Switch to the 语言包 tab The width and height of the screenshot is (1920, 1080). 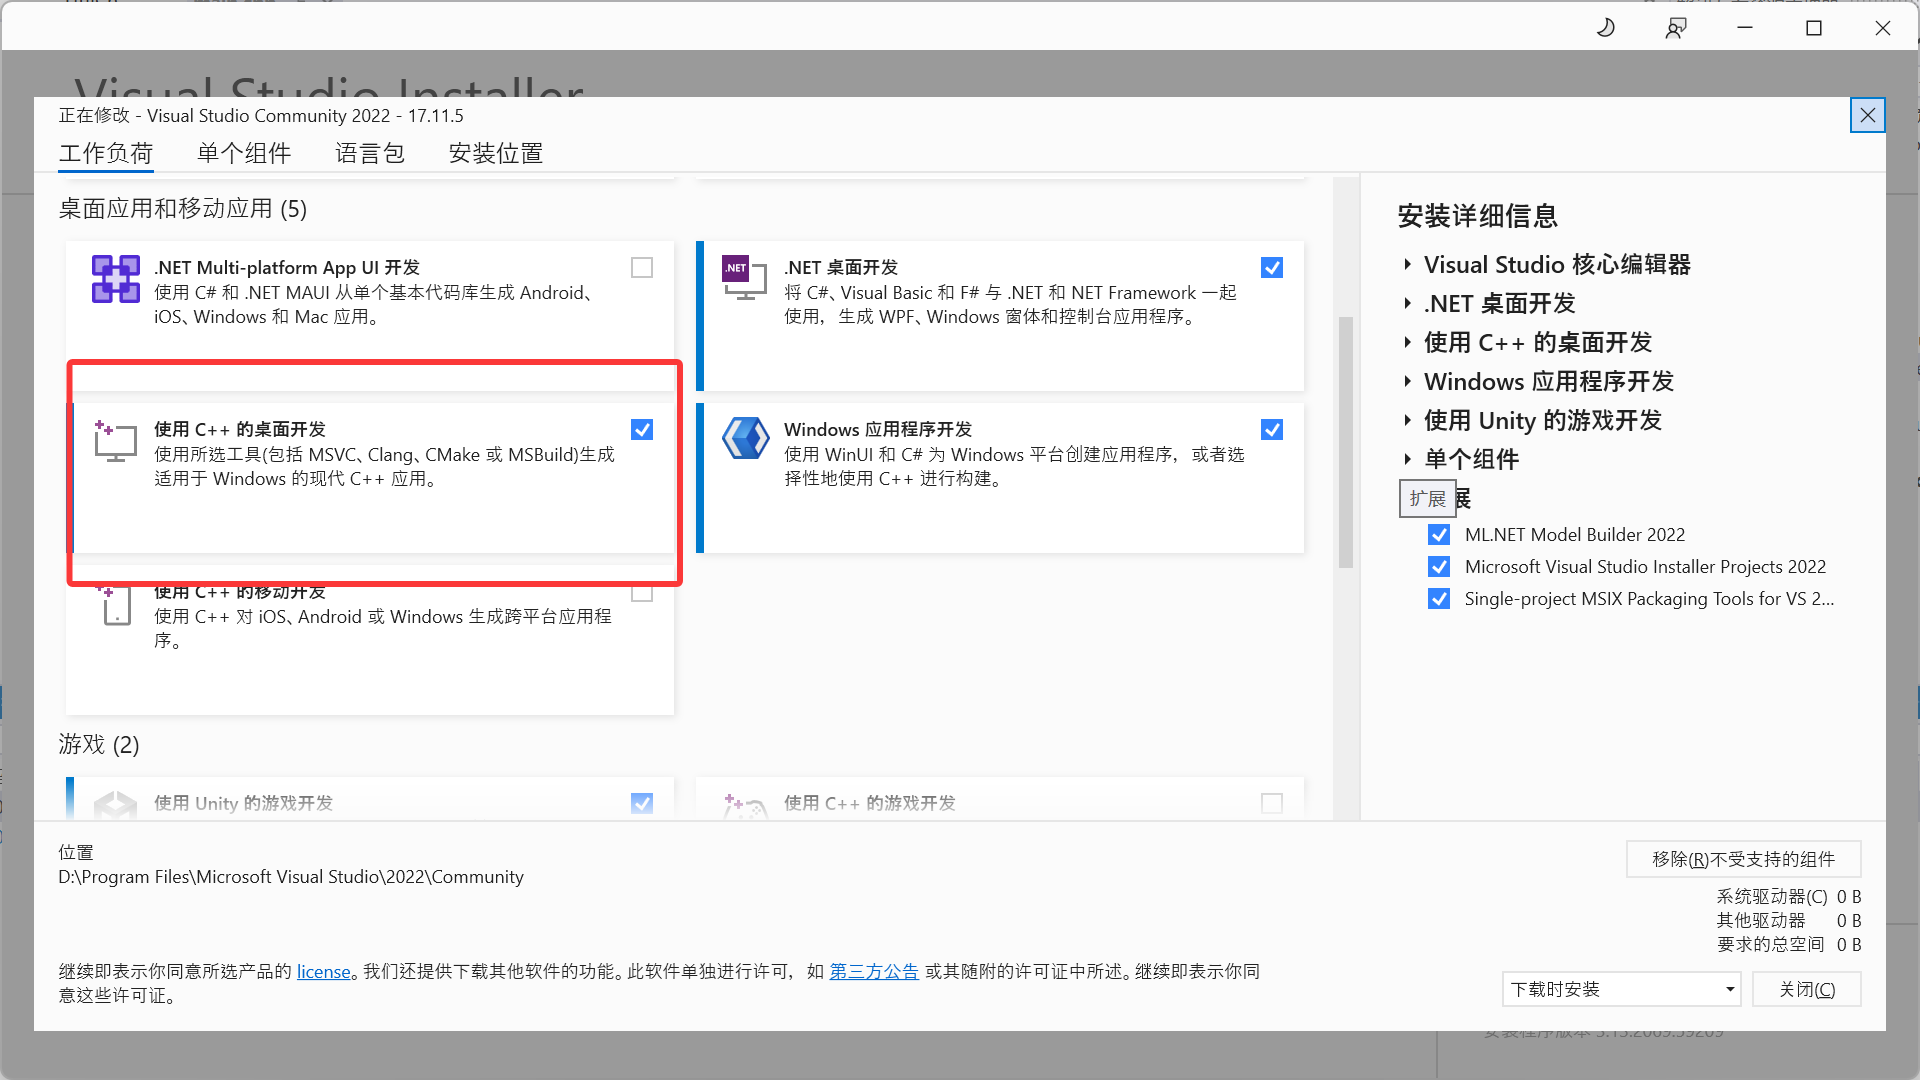[369, 153]
